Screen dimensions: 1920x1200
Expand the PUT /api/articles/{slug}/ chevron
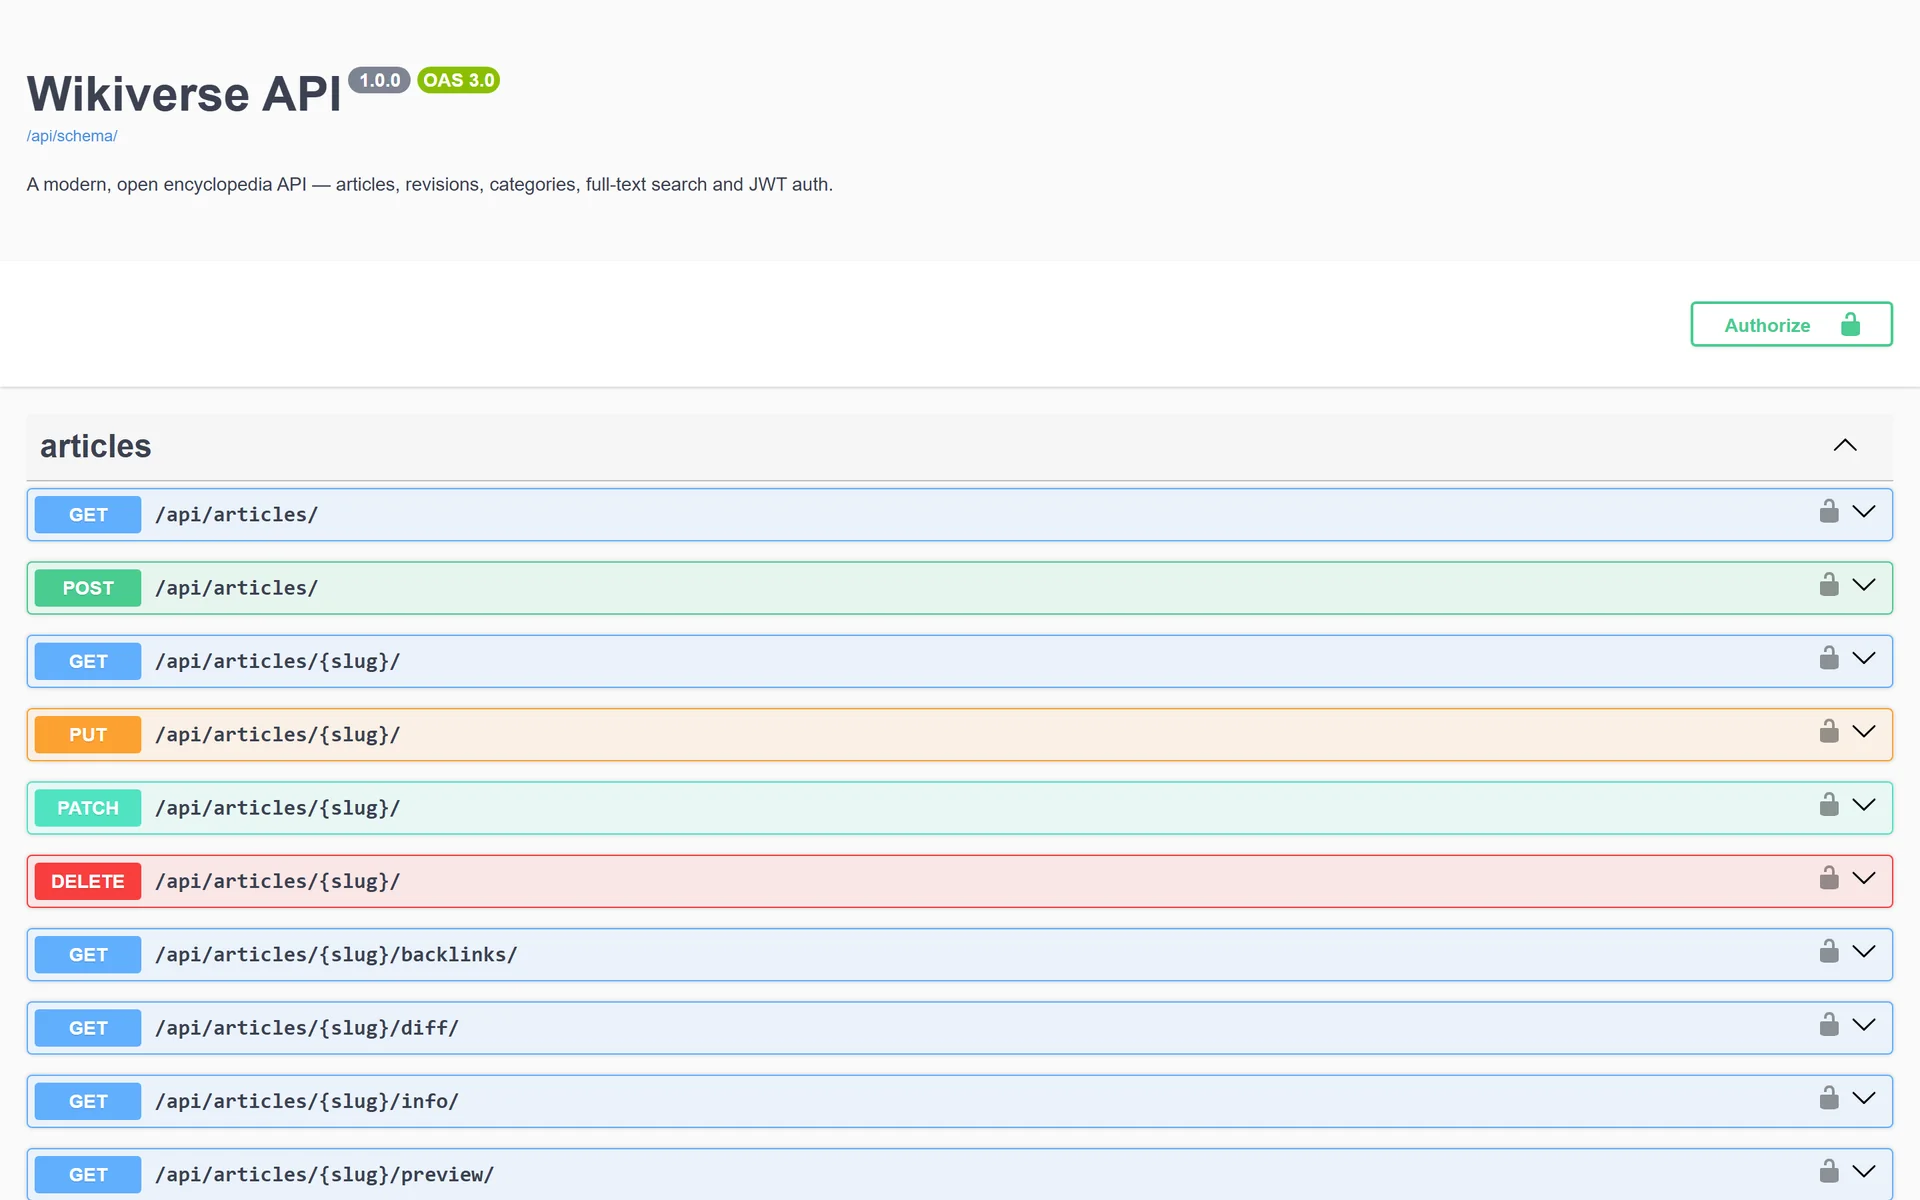pyautogui.click(x=1864, y=731)
